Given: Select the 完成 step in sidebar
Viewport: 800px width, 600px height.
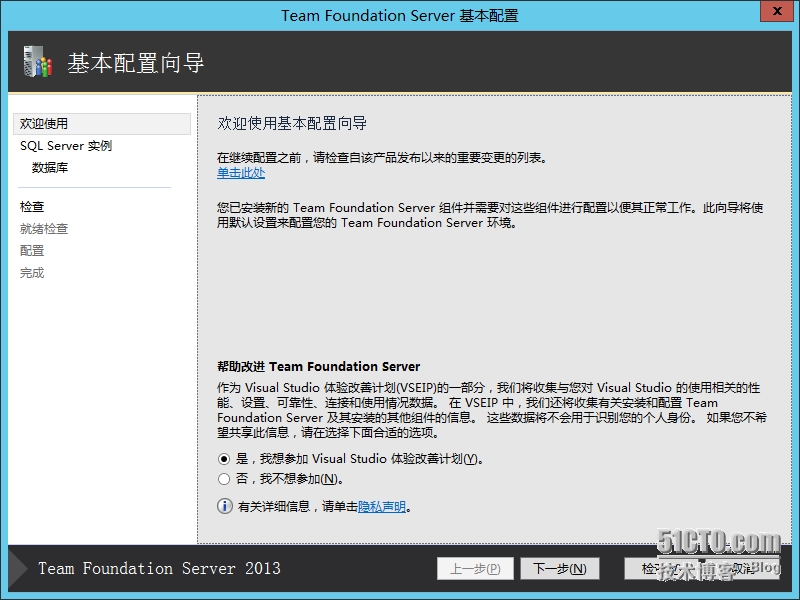Looking at the screenshot, I should (x=32, y=273).
